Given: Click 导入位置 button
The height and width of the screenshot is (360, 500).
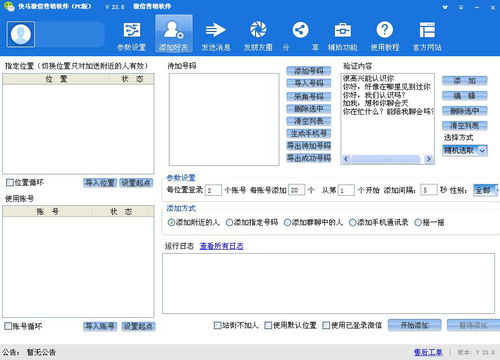Looking at the screenshot, I should click(x=100, y=183).
